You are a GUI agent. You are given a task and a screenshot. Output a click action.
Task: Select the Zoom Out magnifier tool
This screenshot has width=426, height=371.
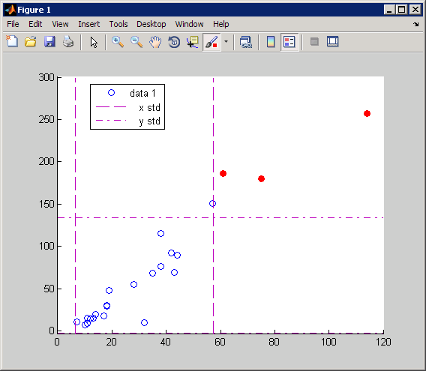point(137,42)
